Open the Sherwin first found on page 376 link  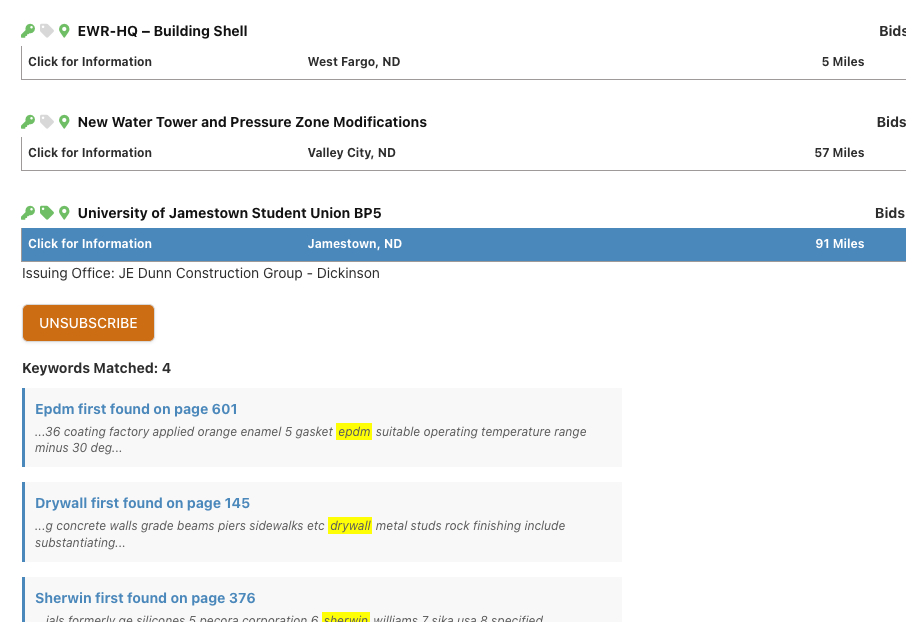coord(145,598)
